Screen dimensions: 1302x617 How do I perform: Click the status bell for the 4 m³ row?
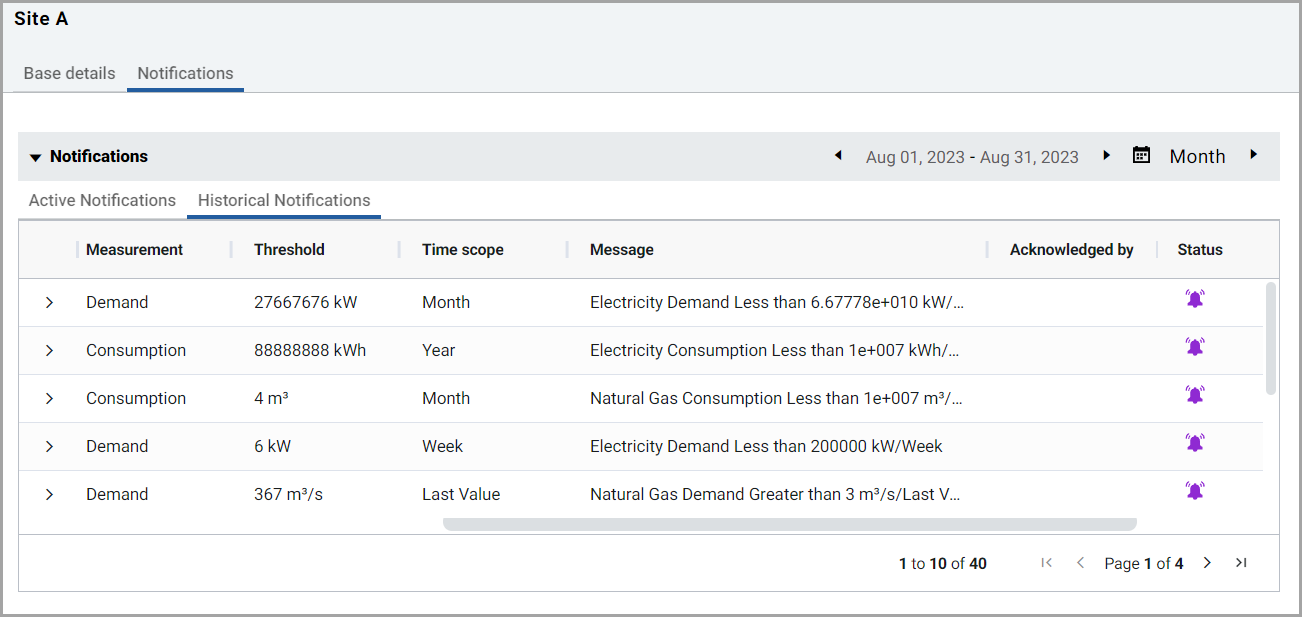pyautogui.click(x=1194, y=395)
